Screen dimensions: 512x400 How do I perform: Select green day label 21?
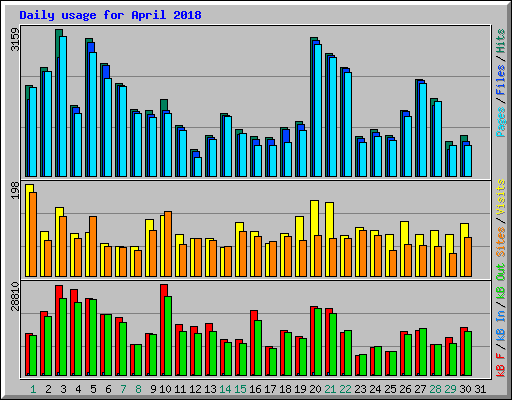[330, 389]
